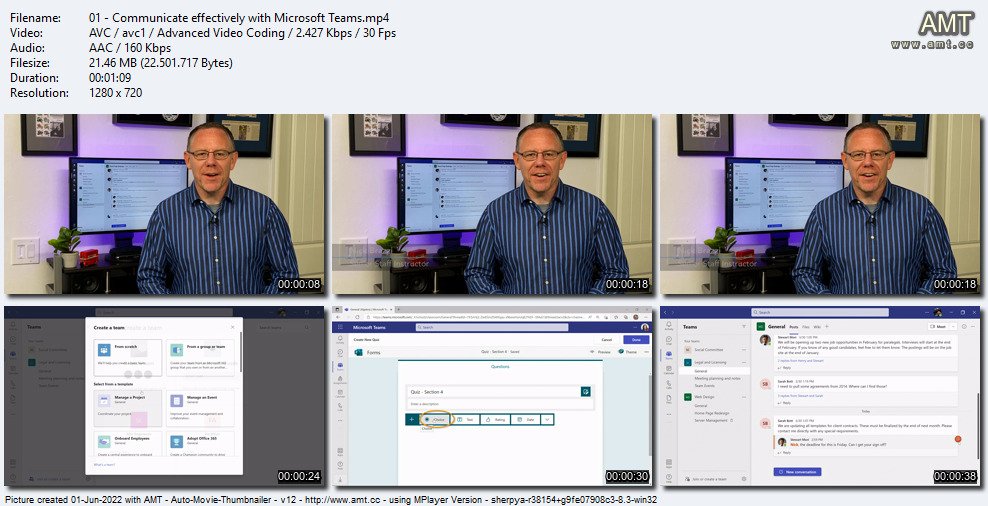The height and width of the screenshot is (506, 988).
Task: Choose the Rating question type
Action: 495,419
